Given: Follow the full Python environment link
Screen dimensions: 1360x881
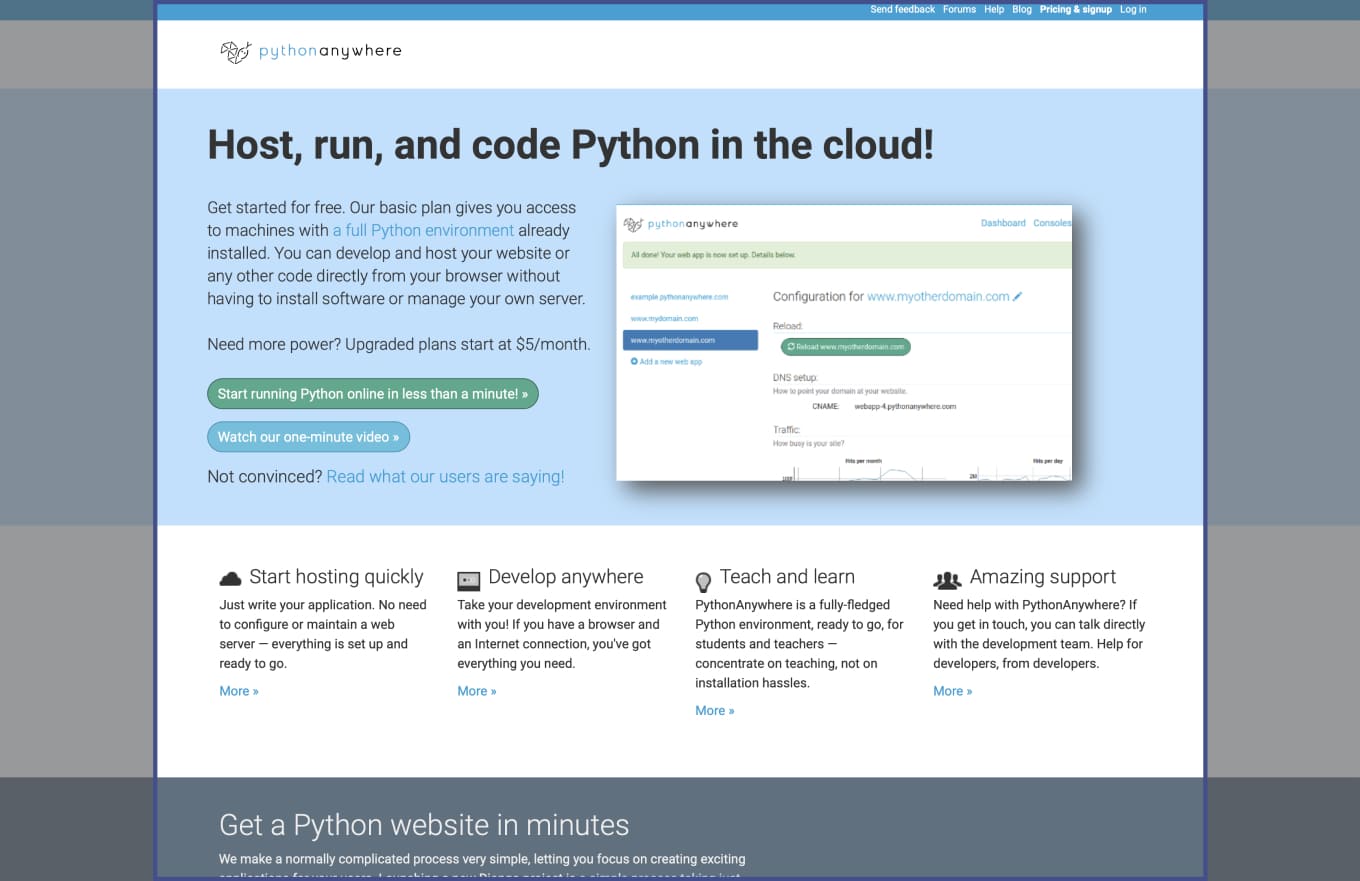Looking at the screenshot, I should click(423, 230).
